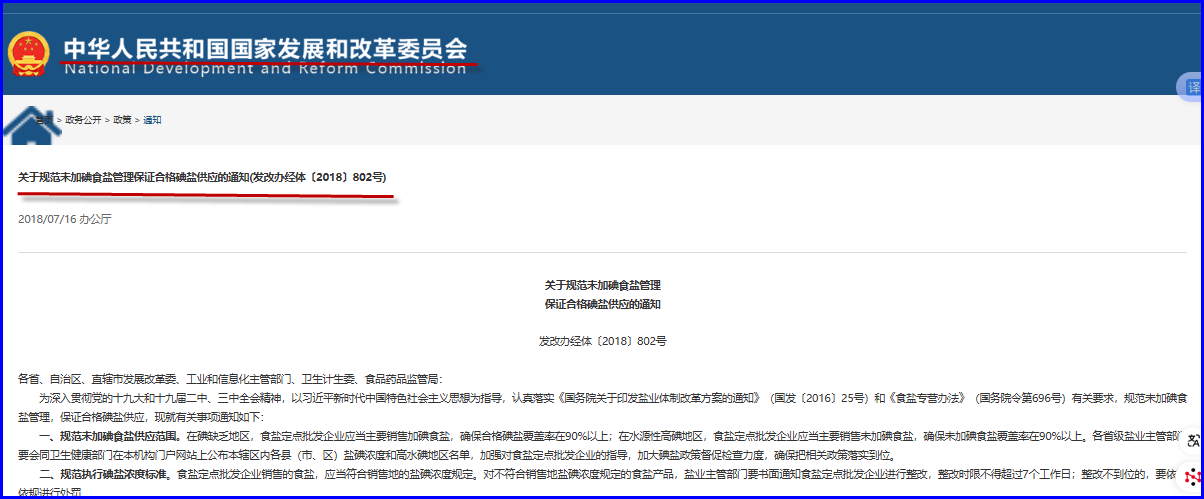1204x499 pixels.
Task: Select the 通知 breadcrumb item
Action: pyautogui.click(x=152, y=120)
